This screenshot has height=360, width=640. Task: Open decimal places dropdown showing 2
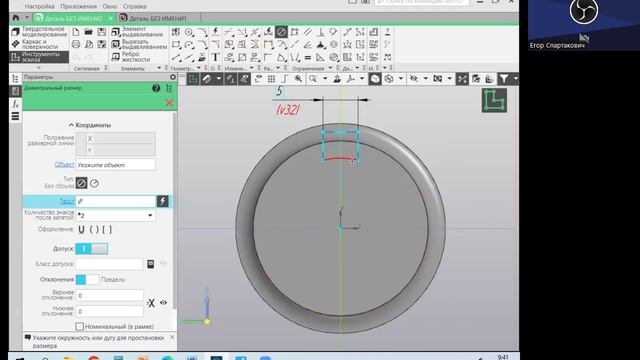coord(150,216)
